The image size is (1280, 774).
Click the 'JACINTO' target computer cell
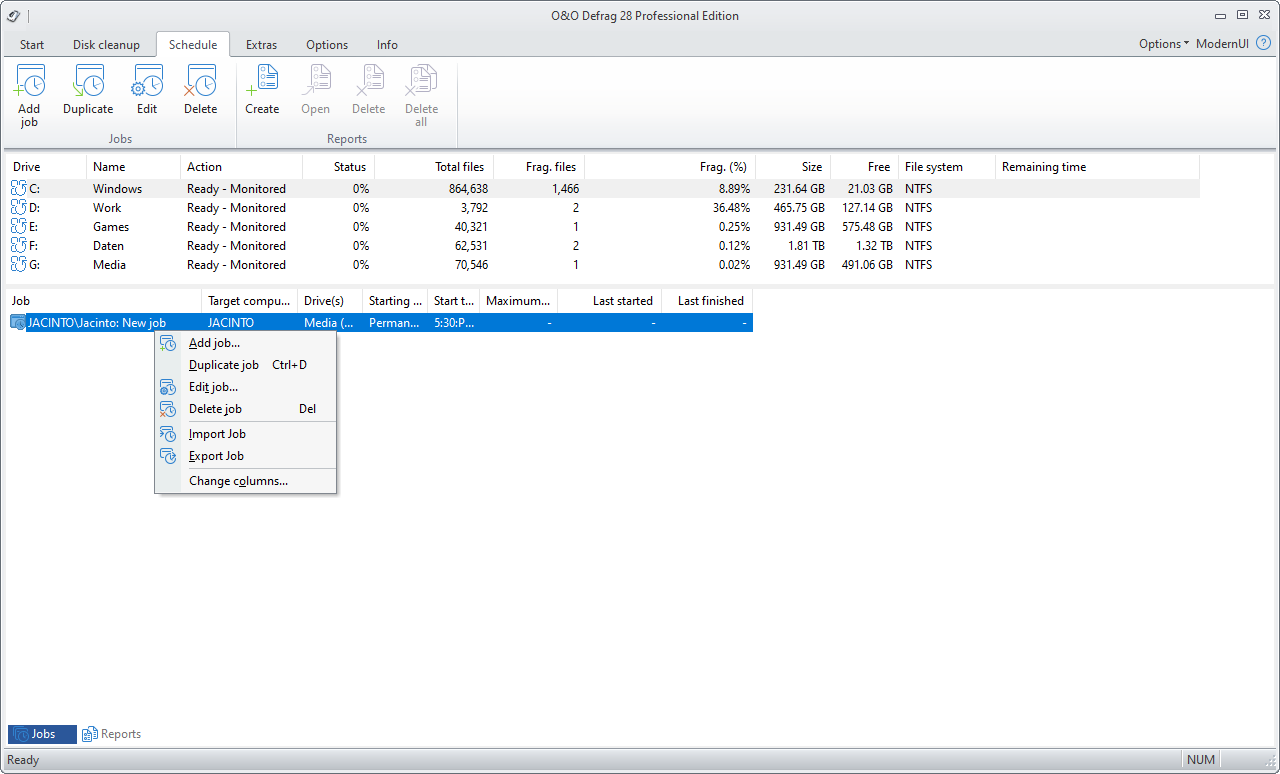(x=231, y=323)
